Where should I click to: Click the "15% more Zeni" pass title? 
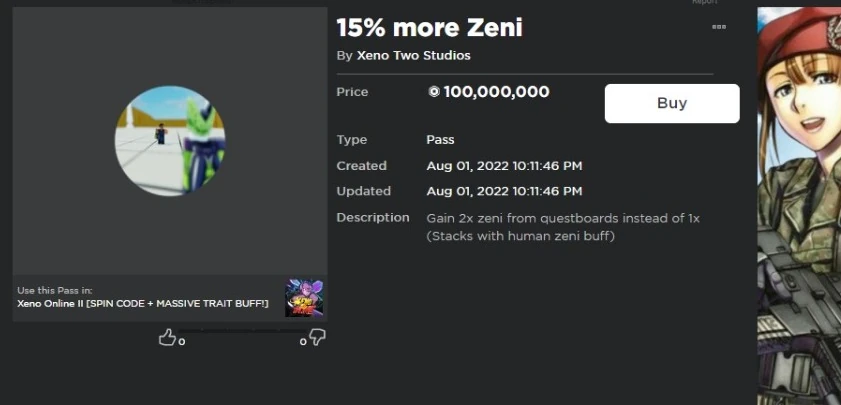pos(429,28)
